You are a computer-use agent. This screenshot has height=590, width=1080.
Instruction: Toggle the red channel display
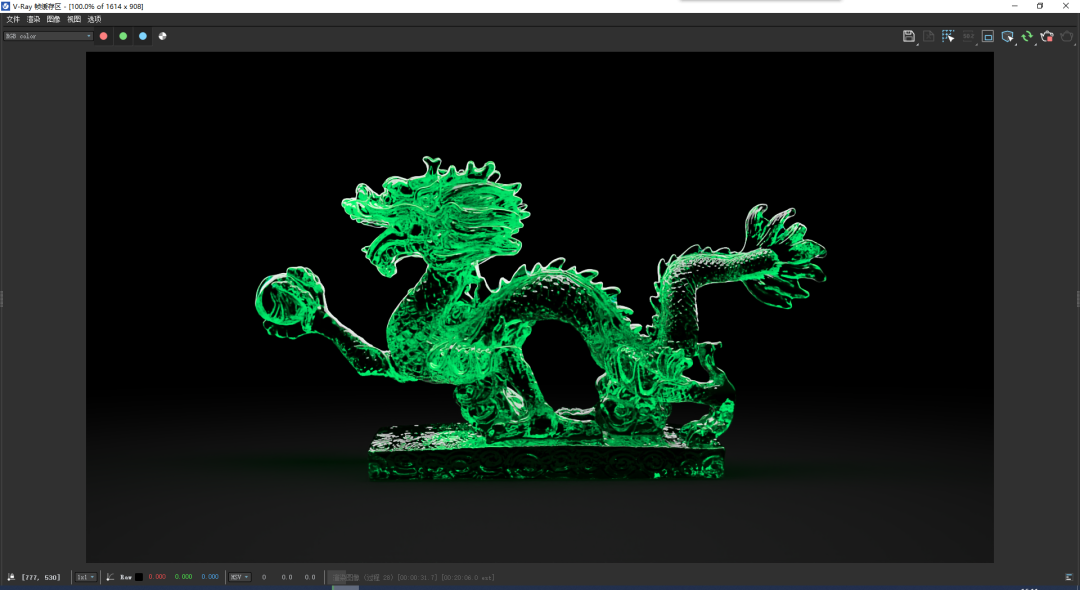click(x=103, y=36)
